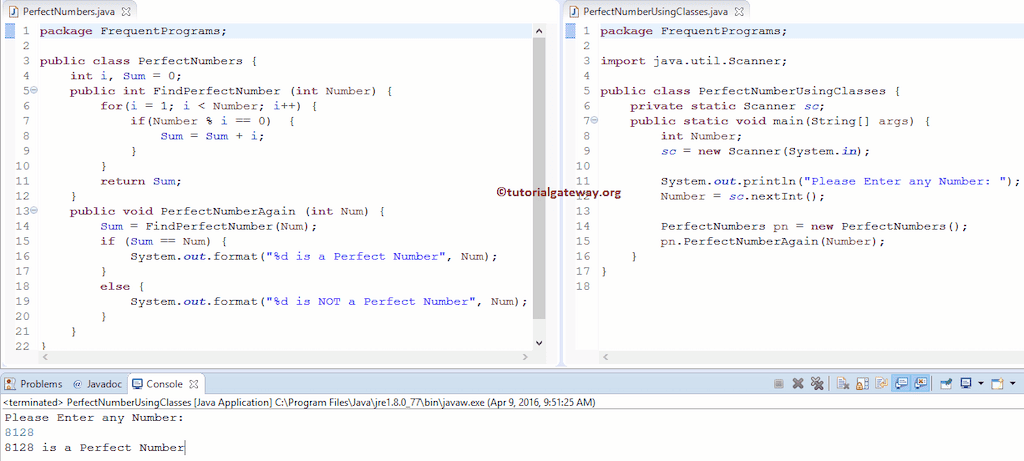Toggle show console when standard out changes
Viewport: 1024px width, 461px height.
(901, 384)
